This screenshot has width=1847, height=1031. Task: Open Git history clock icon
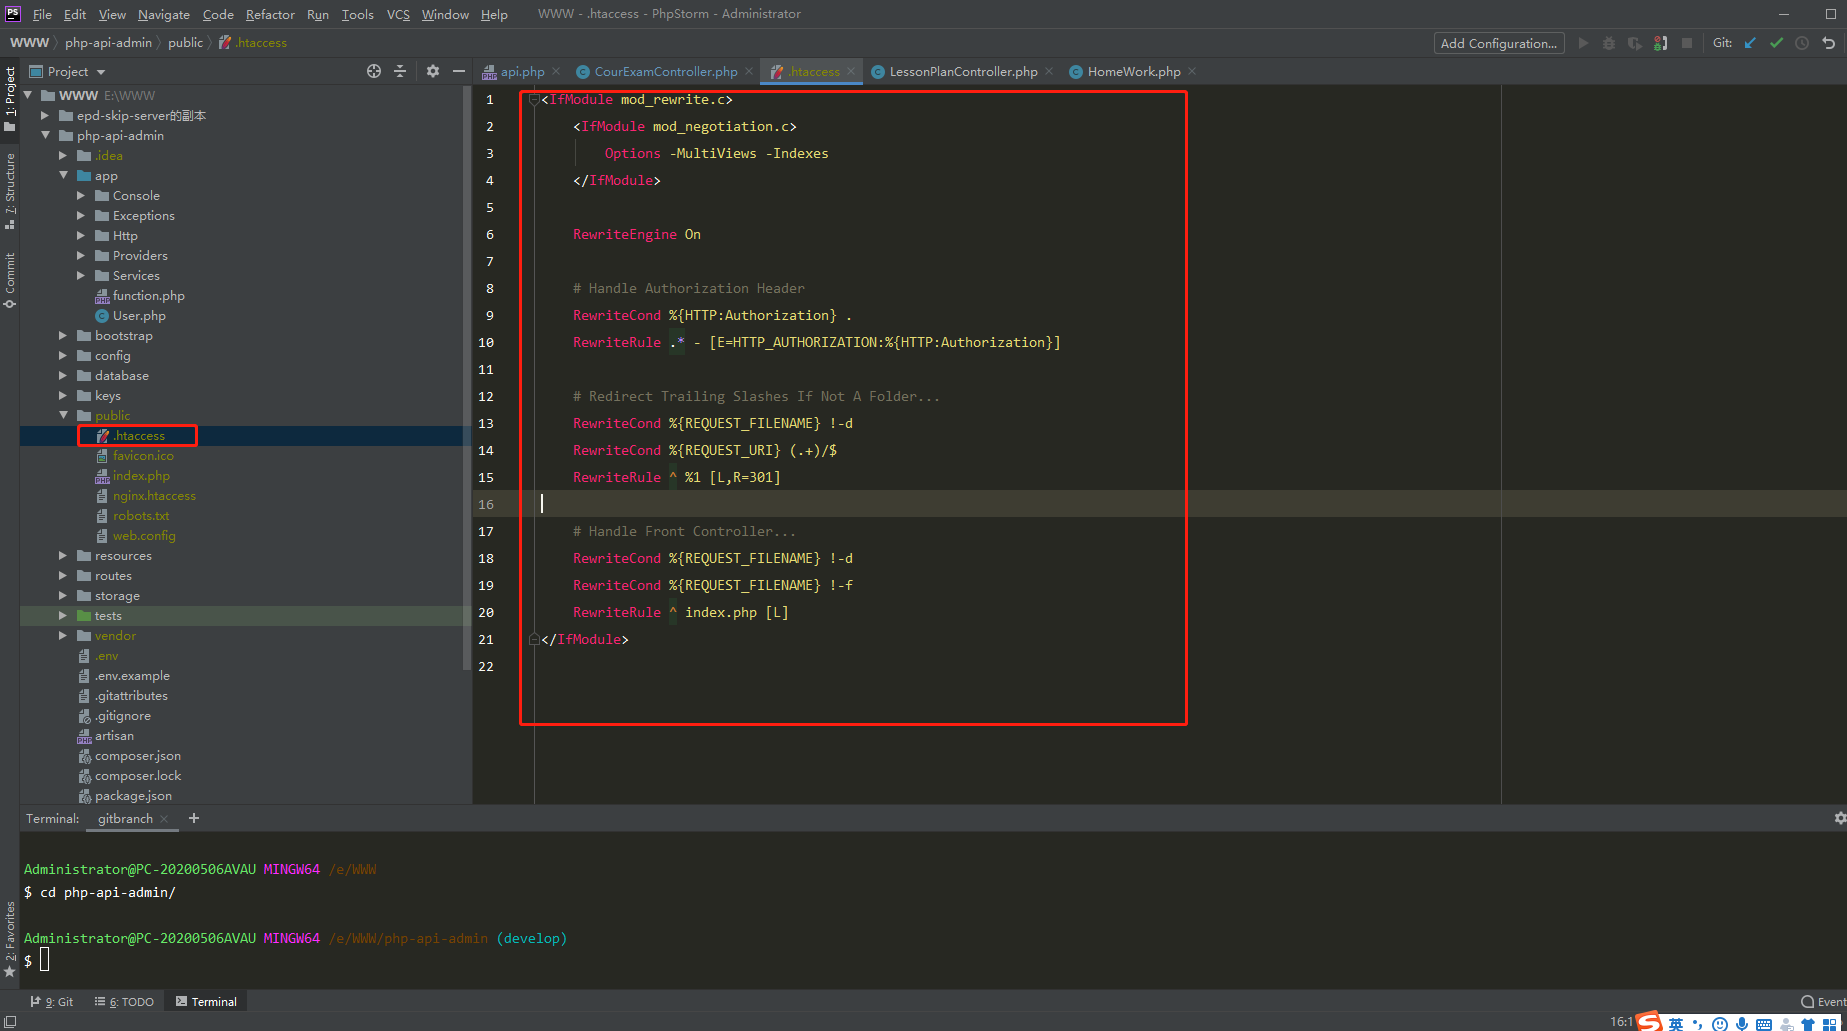point(1802,43)
